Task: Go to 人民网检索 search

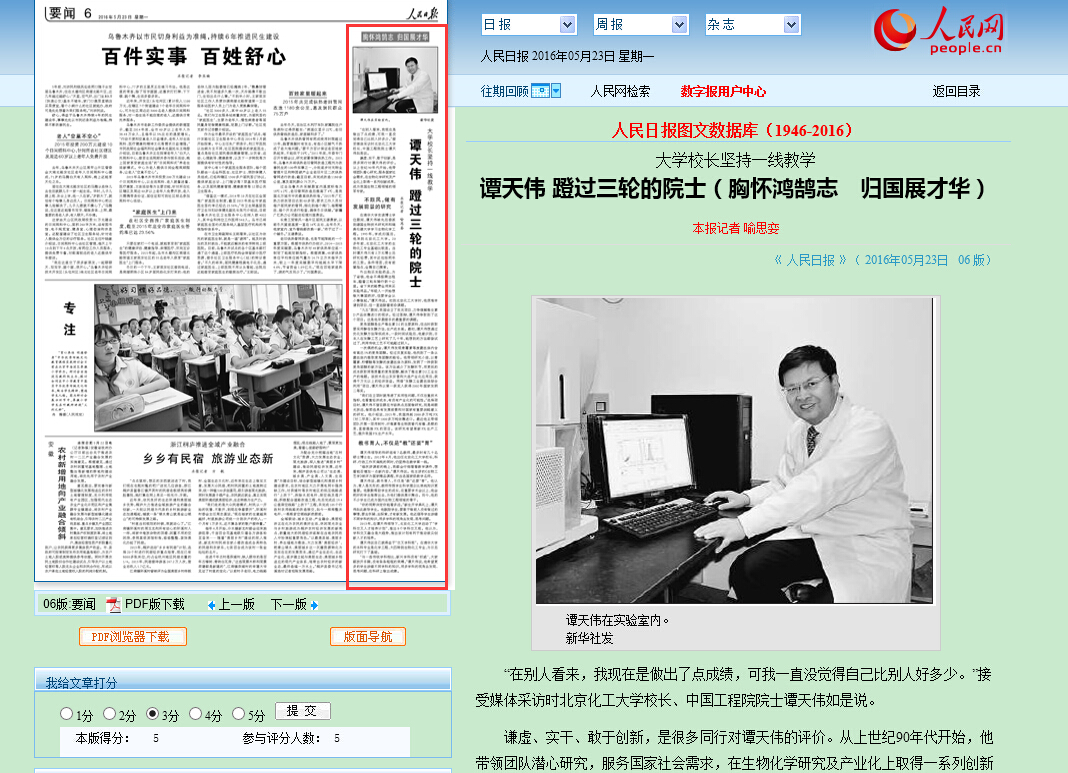Action: click(x=620, y=91)
